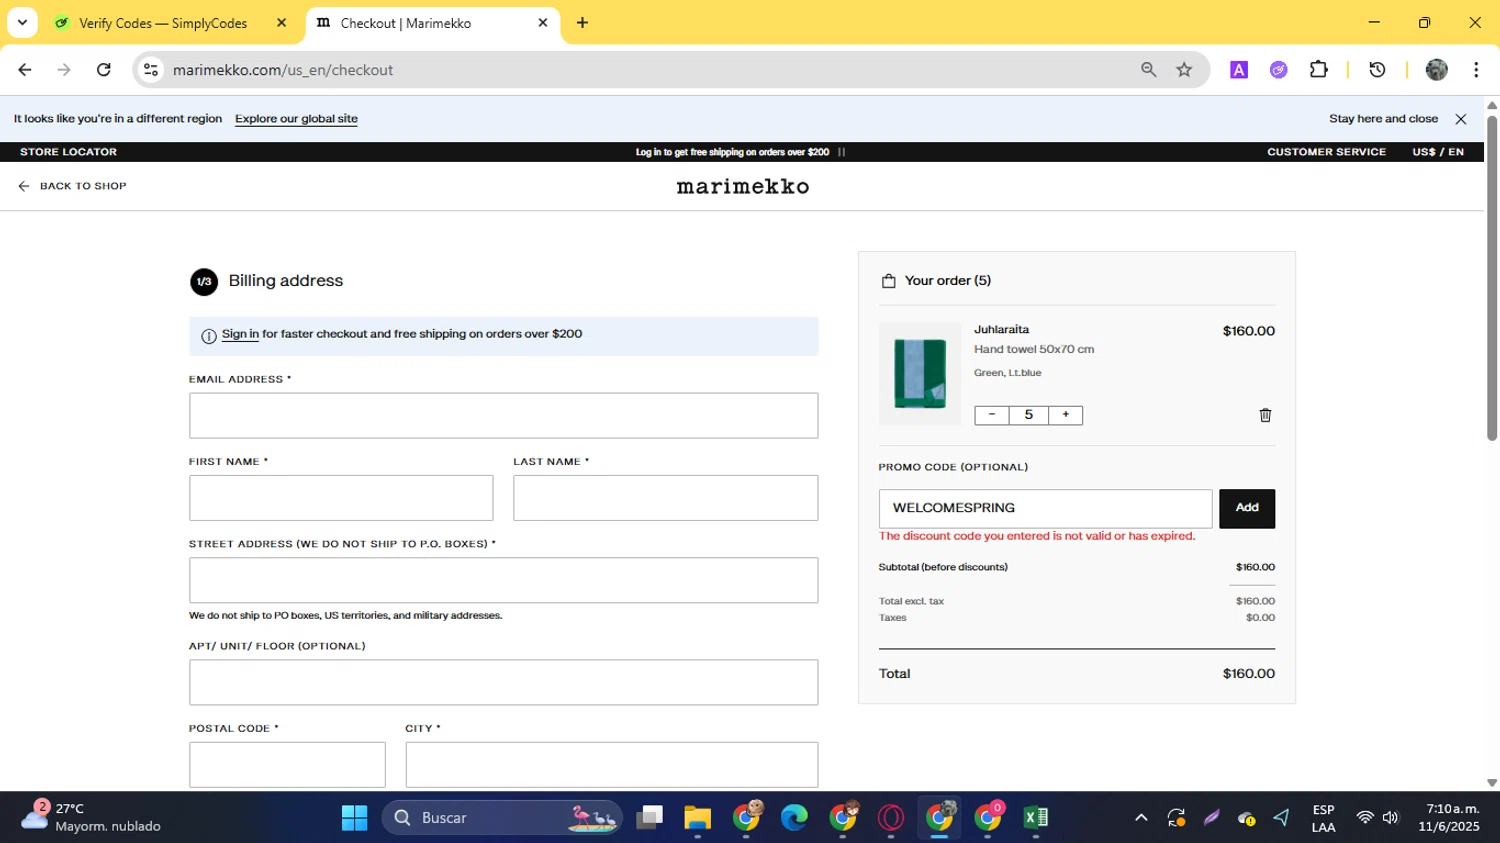Image resolution: width=1500 pixels, height=843 pixels.
Task: Go Back to Shop
Action: (72, 186)
